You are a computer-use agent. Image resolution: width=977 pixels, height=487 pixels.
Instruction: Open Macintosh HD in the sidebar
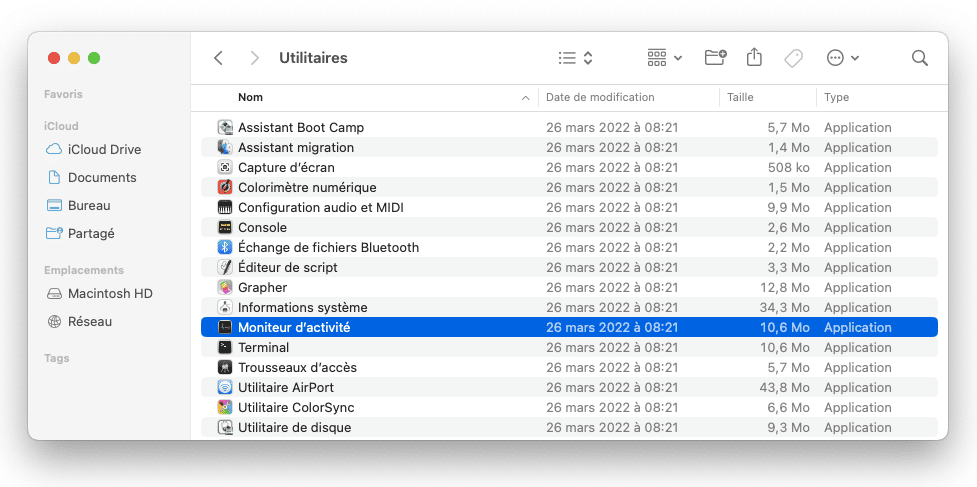(x=100, y=293)
